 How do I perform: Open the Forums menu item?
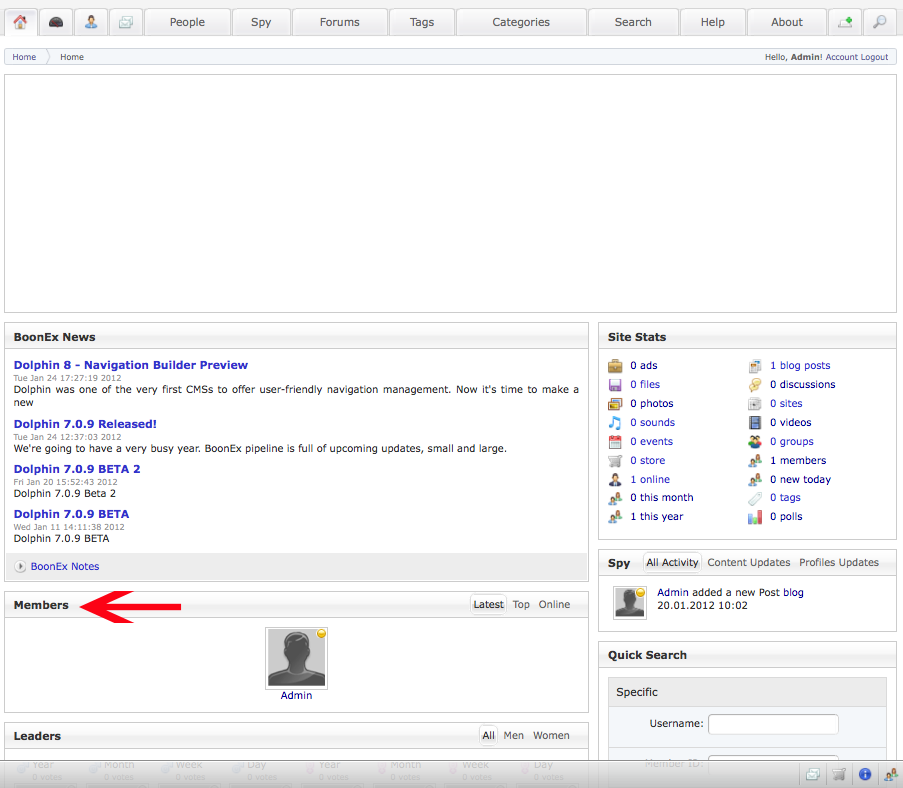coord(340,22)
